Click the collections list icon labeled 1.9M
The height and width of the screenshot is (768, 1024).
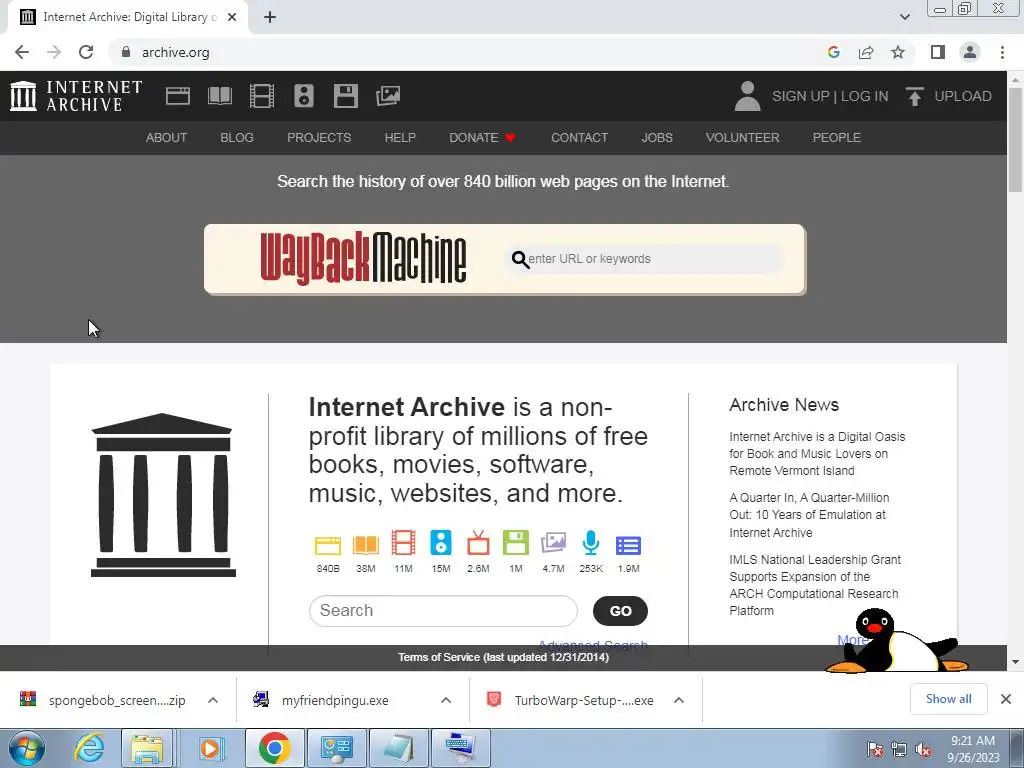(x=628, y=545)
